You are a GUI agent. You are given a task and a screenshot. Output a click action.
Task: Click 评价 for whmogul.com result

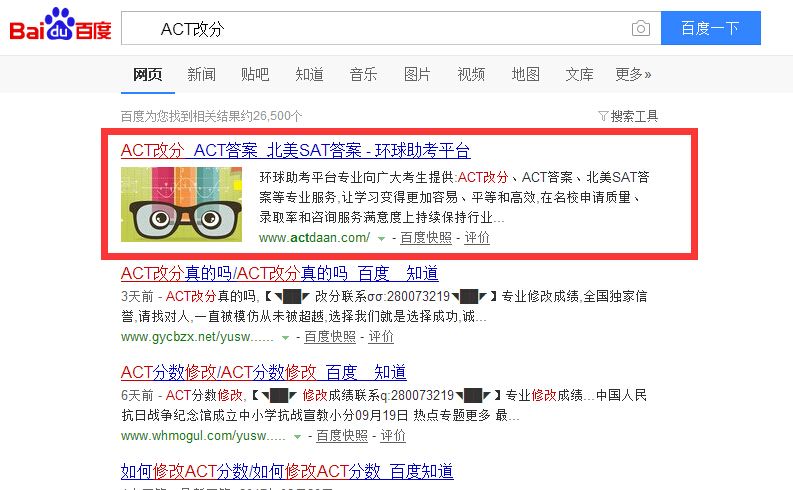[393, 435]
